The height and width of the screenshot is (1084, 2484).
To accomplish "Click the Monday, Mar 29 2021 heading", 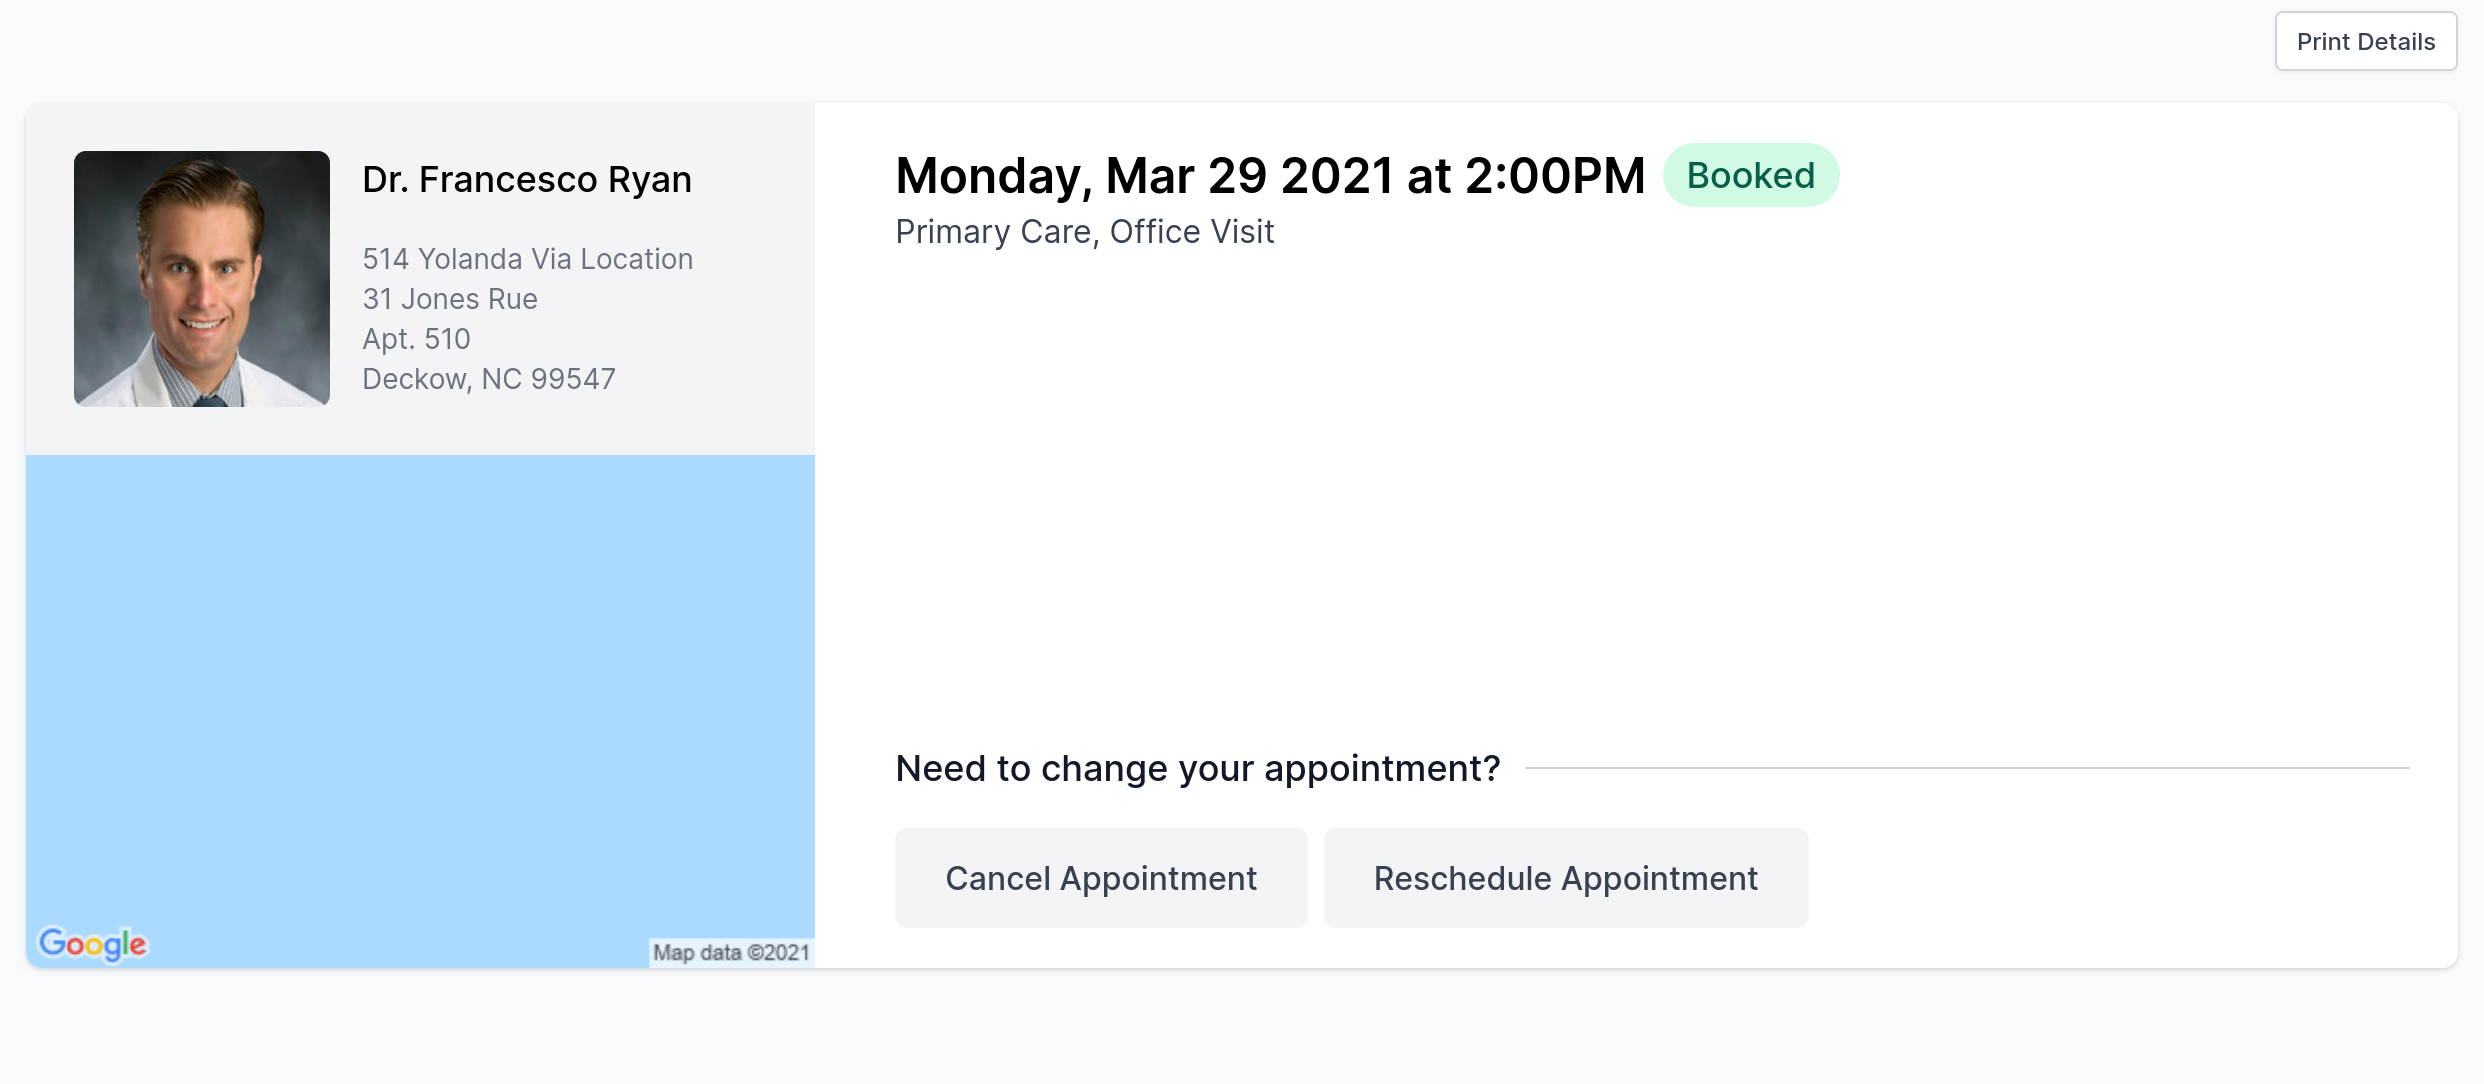I will tap(1145, 176).
